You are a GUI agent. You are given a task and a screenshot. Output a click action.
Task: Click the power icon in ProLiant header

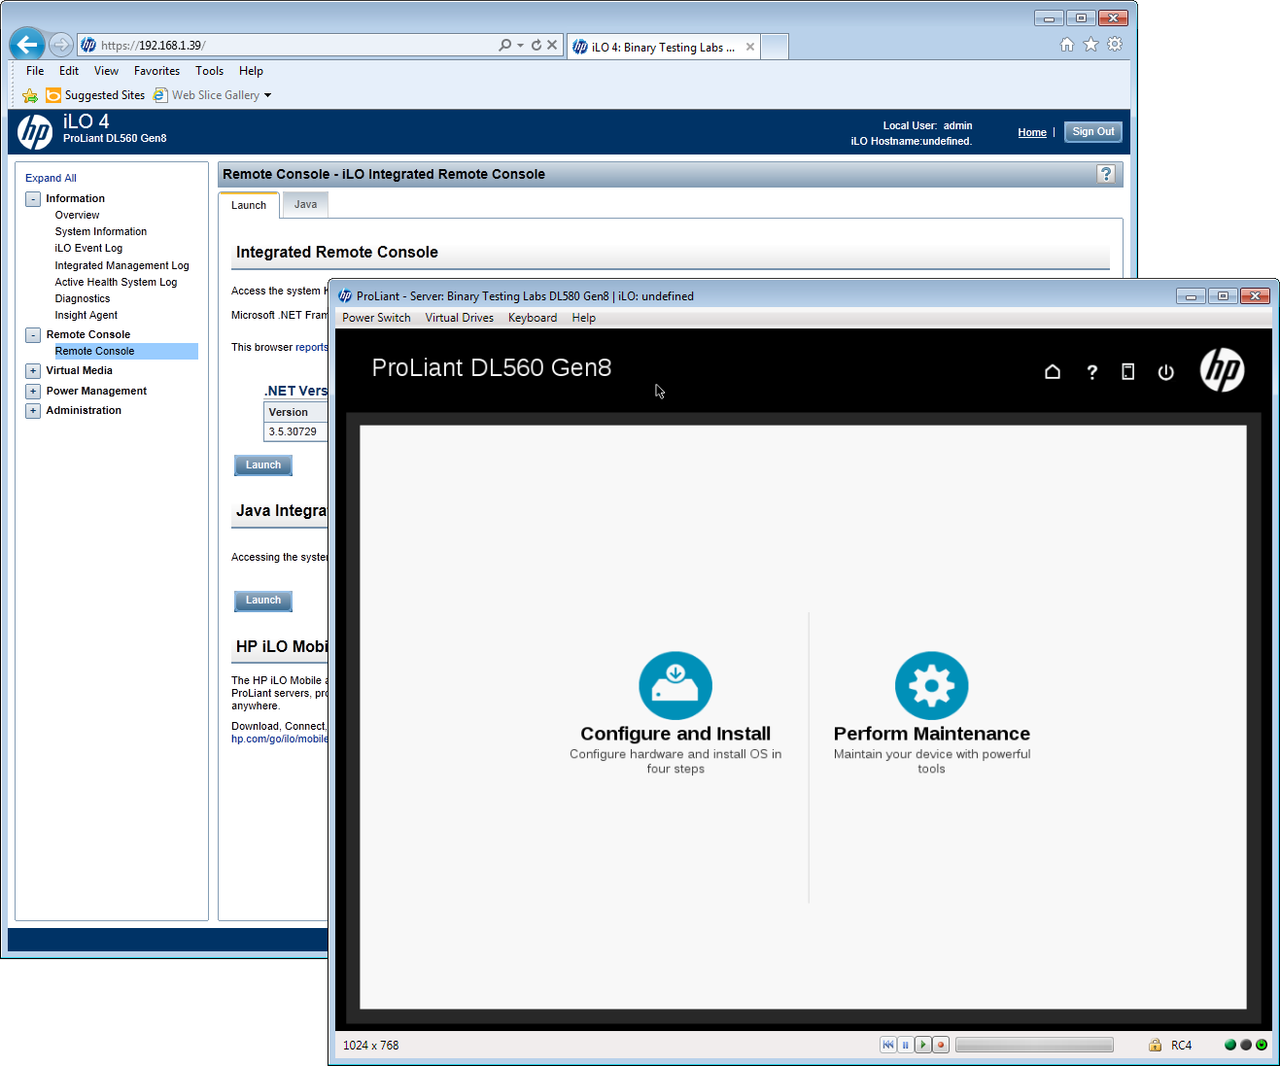1166,372
